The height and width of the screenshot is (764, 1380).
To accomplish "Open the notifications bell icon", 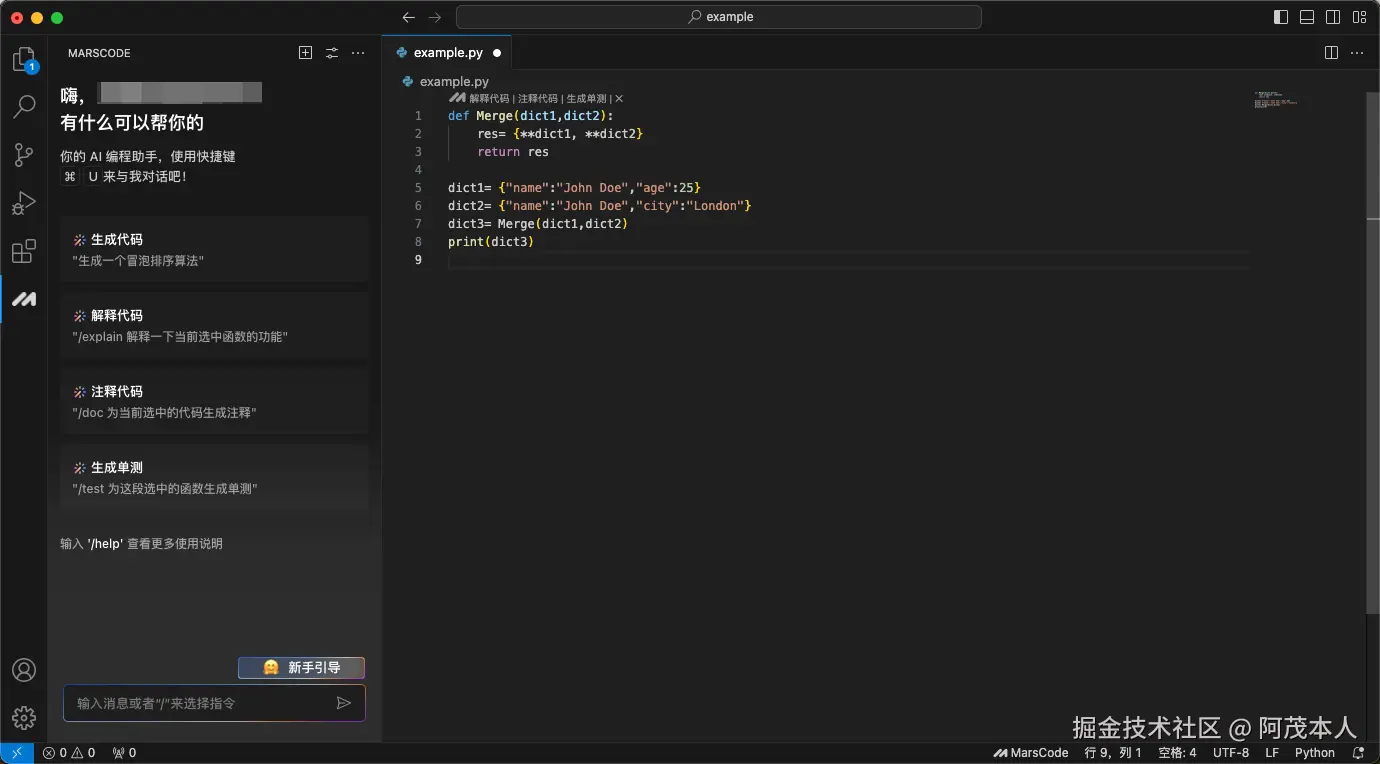I will pos(1358,753).
